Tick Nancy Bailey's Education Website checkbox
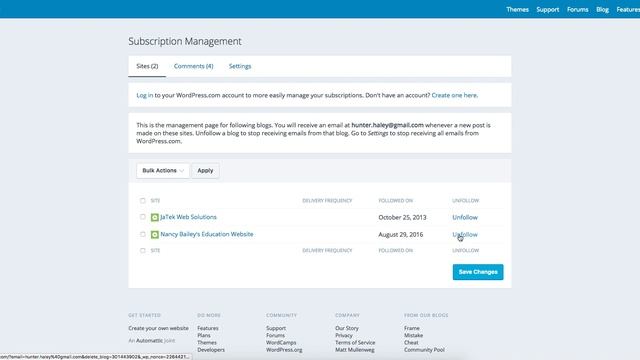This screenshot has height=360, width=640. [142, 234]
